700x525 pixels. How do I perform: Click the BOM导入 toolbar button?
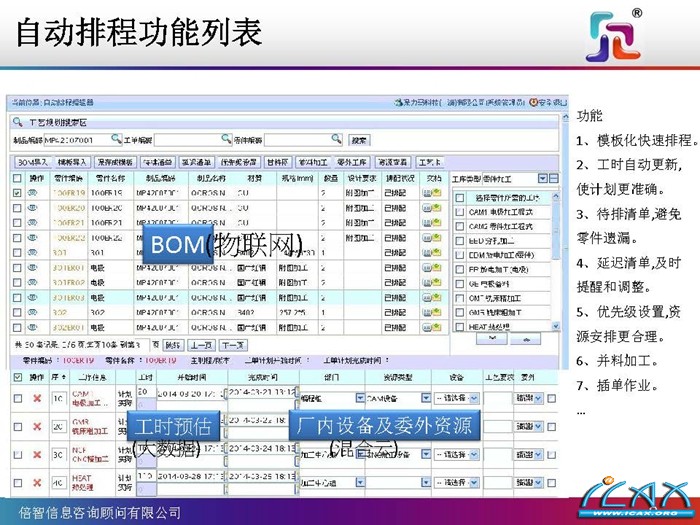33,162
